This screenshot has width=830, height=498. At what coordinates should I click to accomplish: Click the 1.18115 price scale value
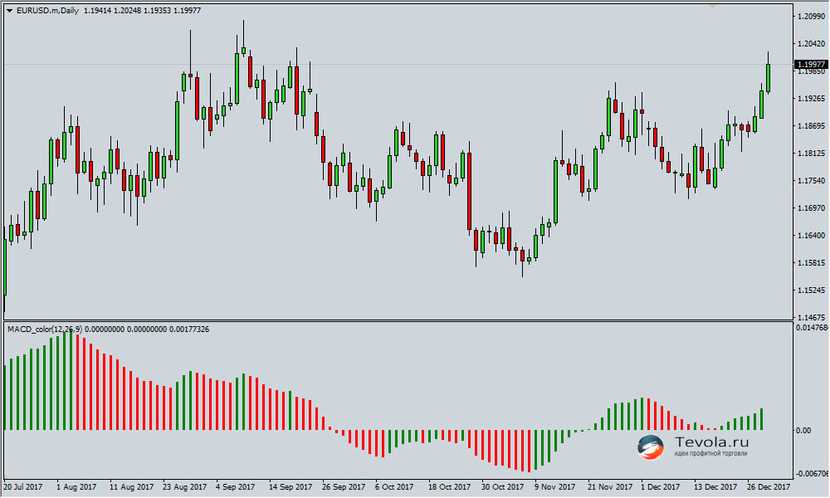tap(808, 154)
